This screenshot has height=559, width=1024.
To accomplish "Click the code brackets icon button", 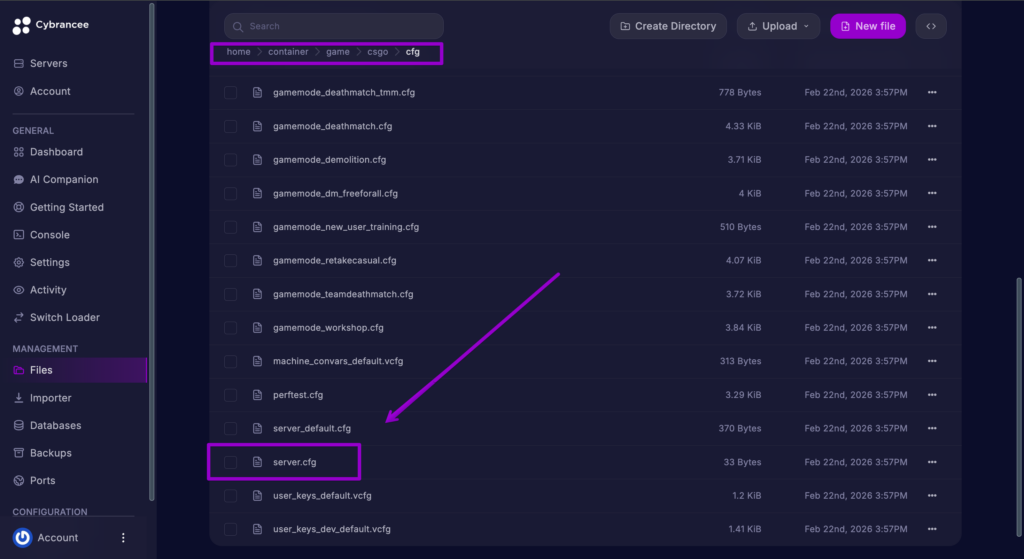I will coord(932,26).
